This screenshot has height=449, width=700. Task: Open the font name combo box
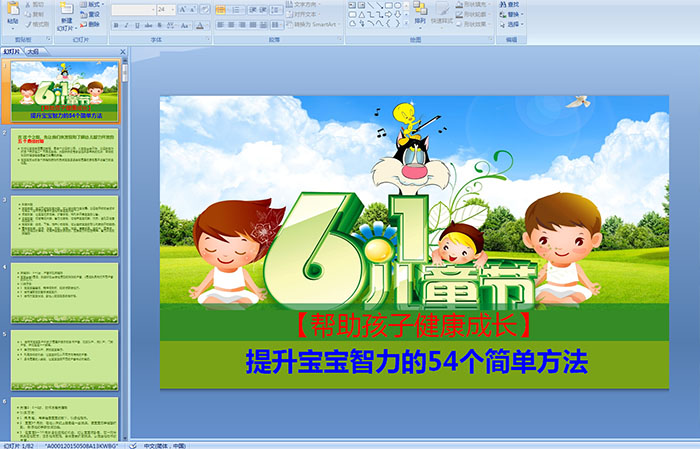(x=133, y=10)
